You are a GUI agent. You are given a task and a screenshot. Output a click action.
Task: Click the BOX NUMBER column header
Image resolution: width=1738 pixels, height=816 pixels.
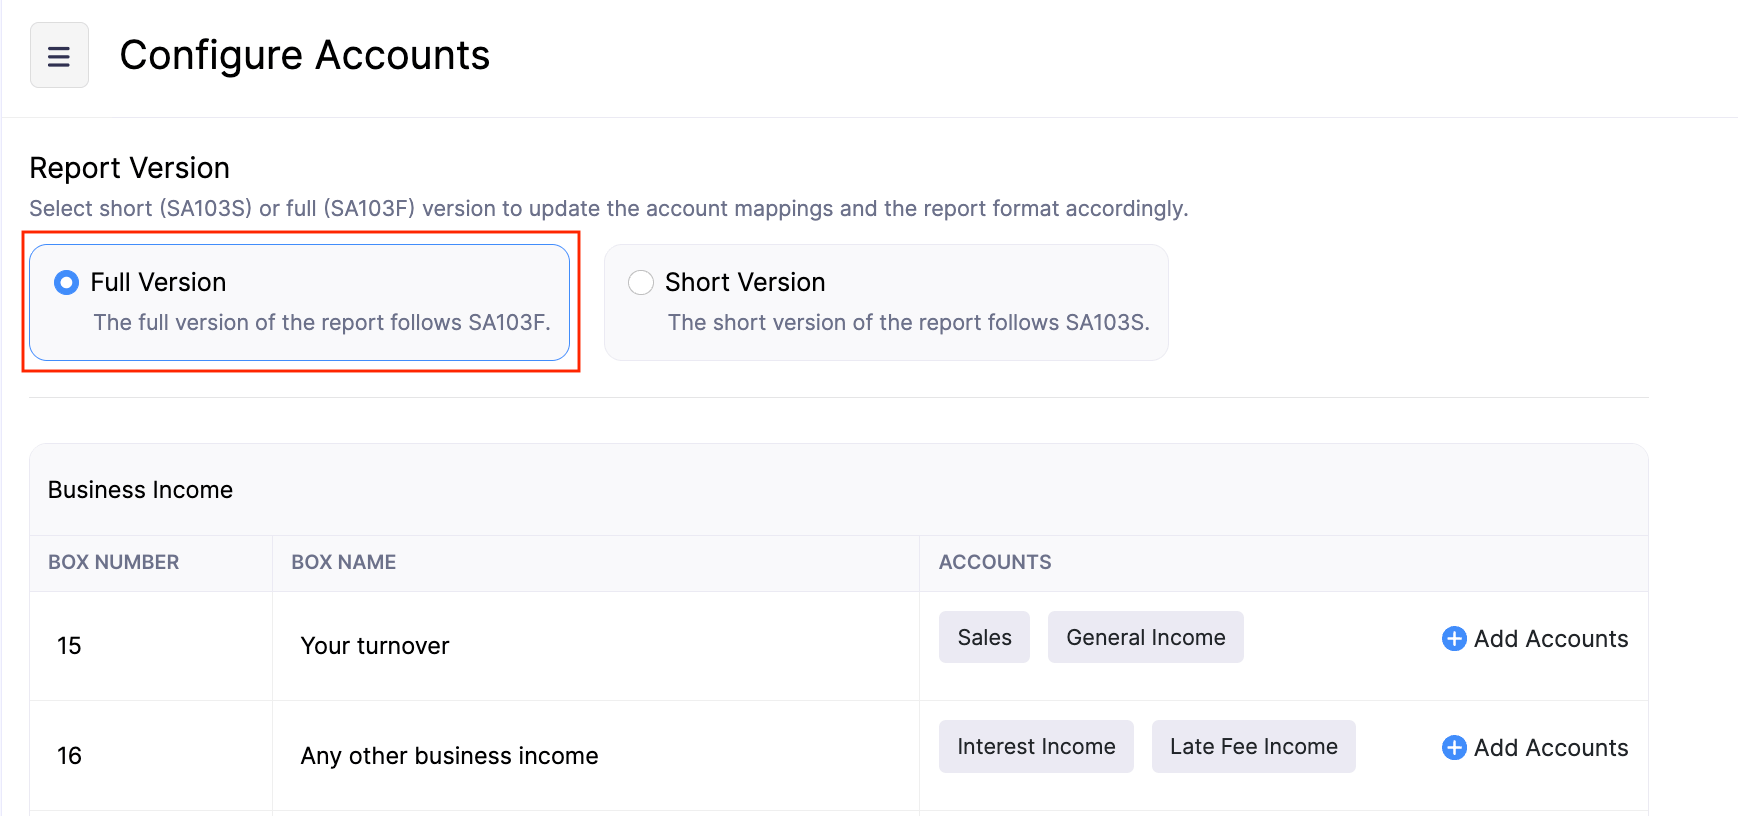[114, 563]
